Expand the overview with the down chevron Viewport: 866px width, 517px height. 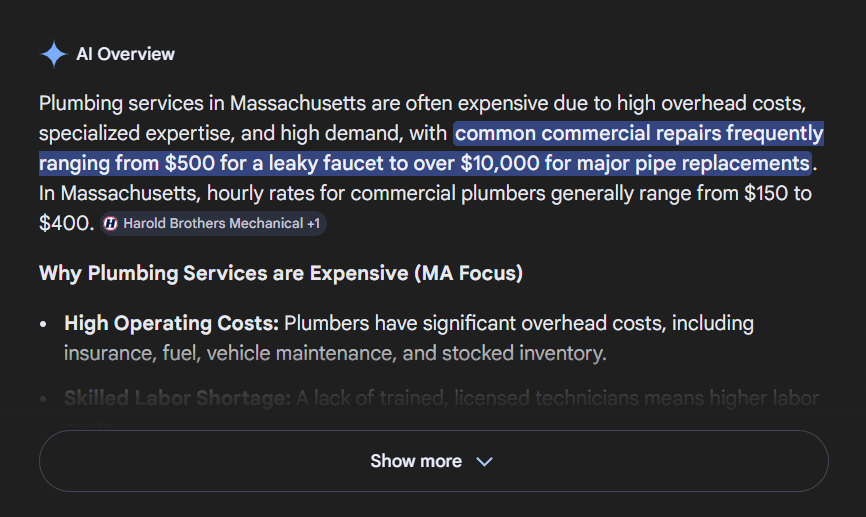[485, 462]
